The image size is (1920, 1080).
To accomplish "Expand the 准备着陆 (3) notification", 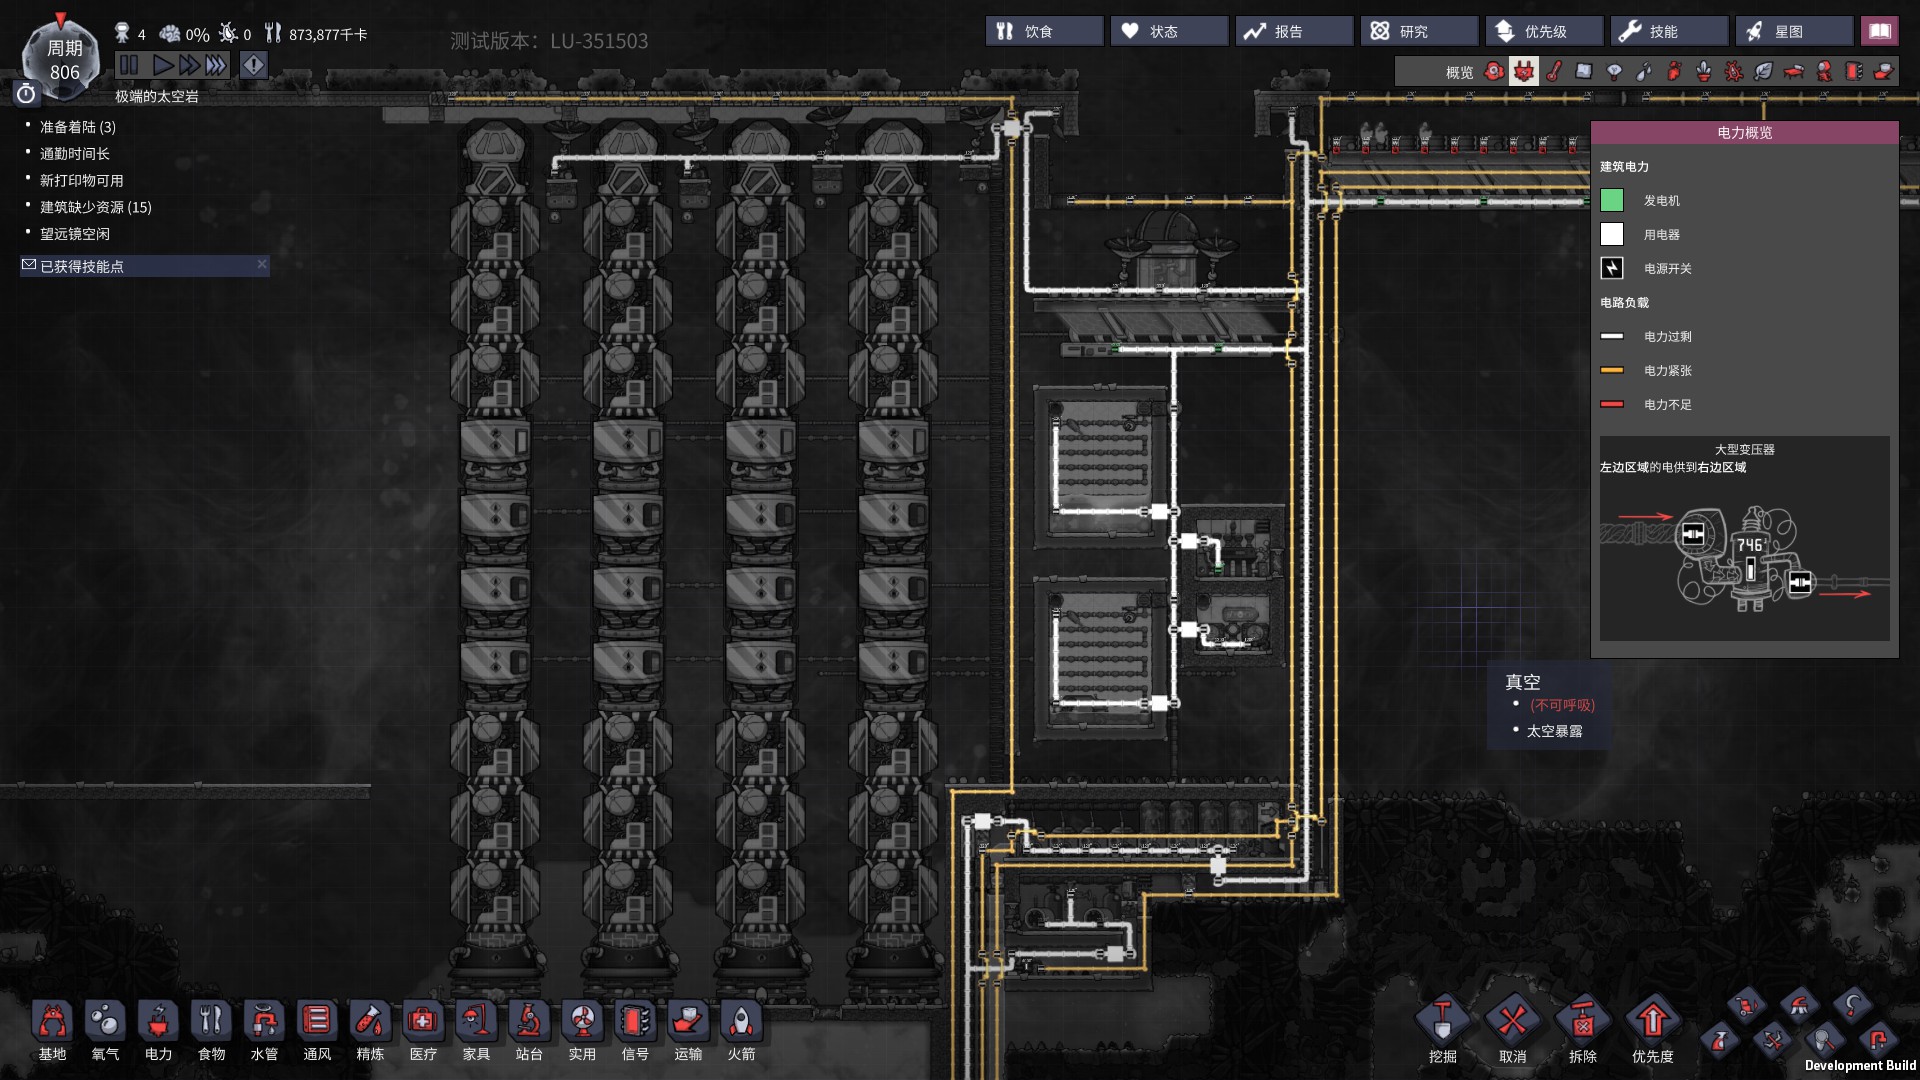I will tap(78, 127).
